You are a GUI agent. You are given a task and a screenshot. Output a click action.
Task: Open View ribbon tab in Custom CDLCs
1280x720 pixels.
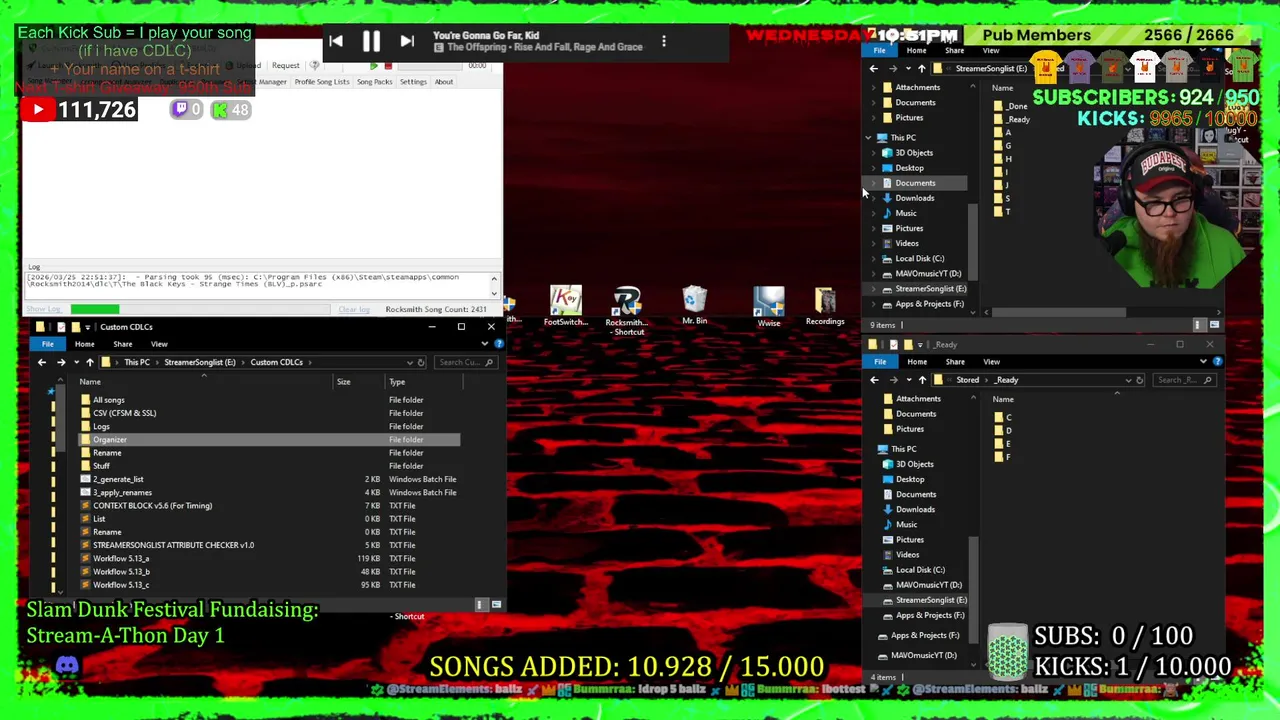pyautogui.click(x=159, y=344)
